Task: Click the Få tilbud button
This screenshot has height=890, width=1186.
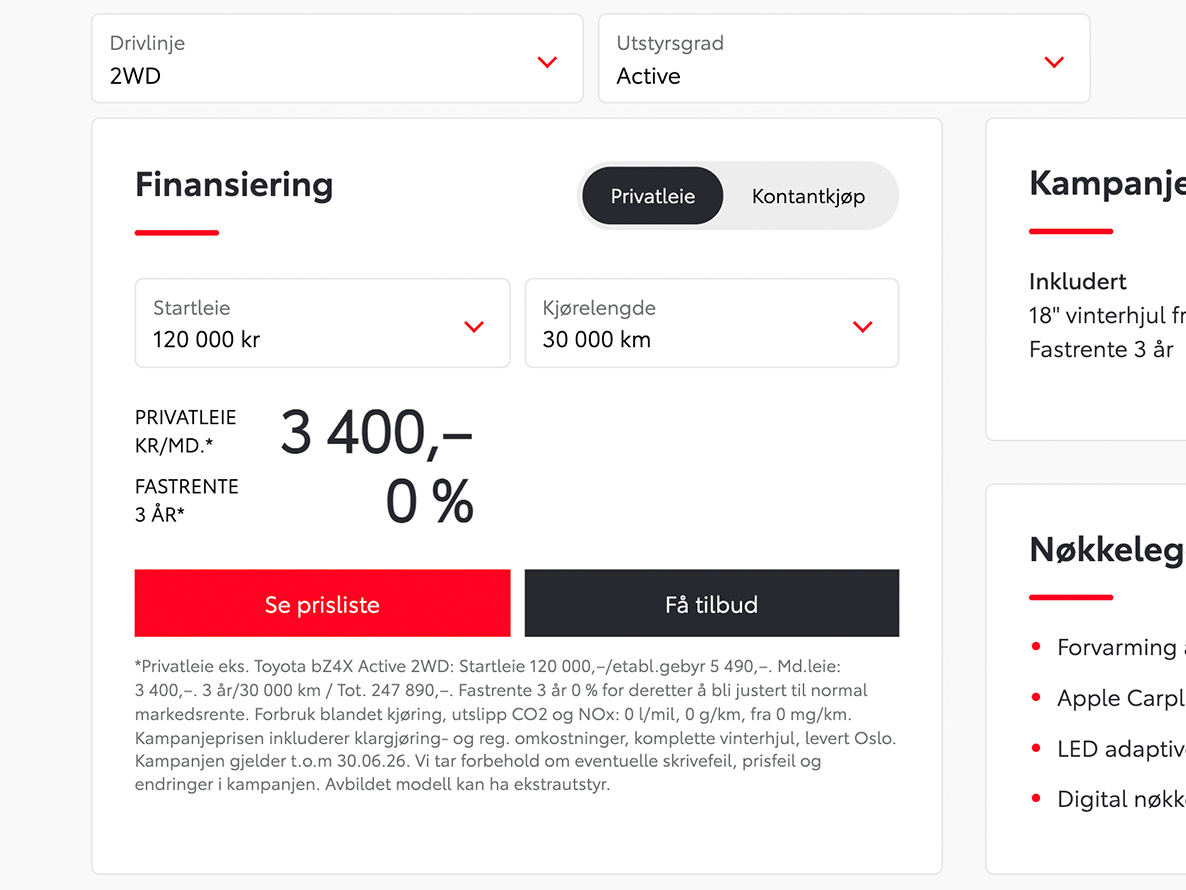Action: tap(711, 603)
